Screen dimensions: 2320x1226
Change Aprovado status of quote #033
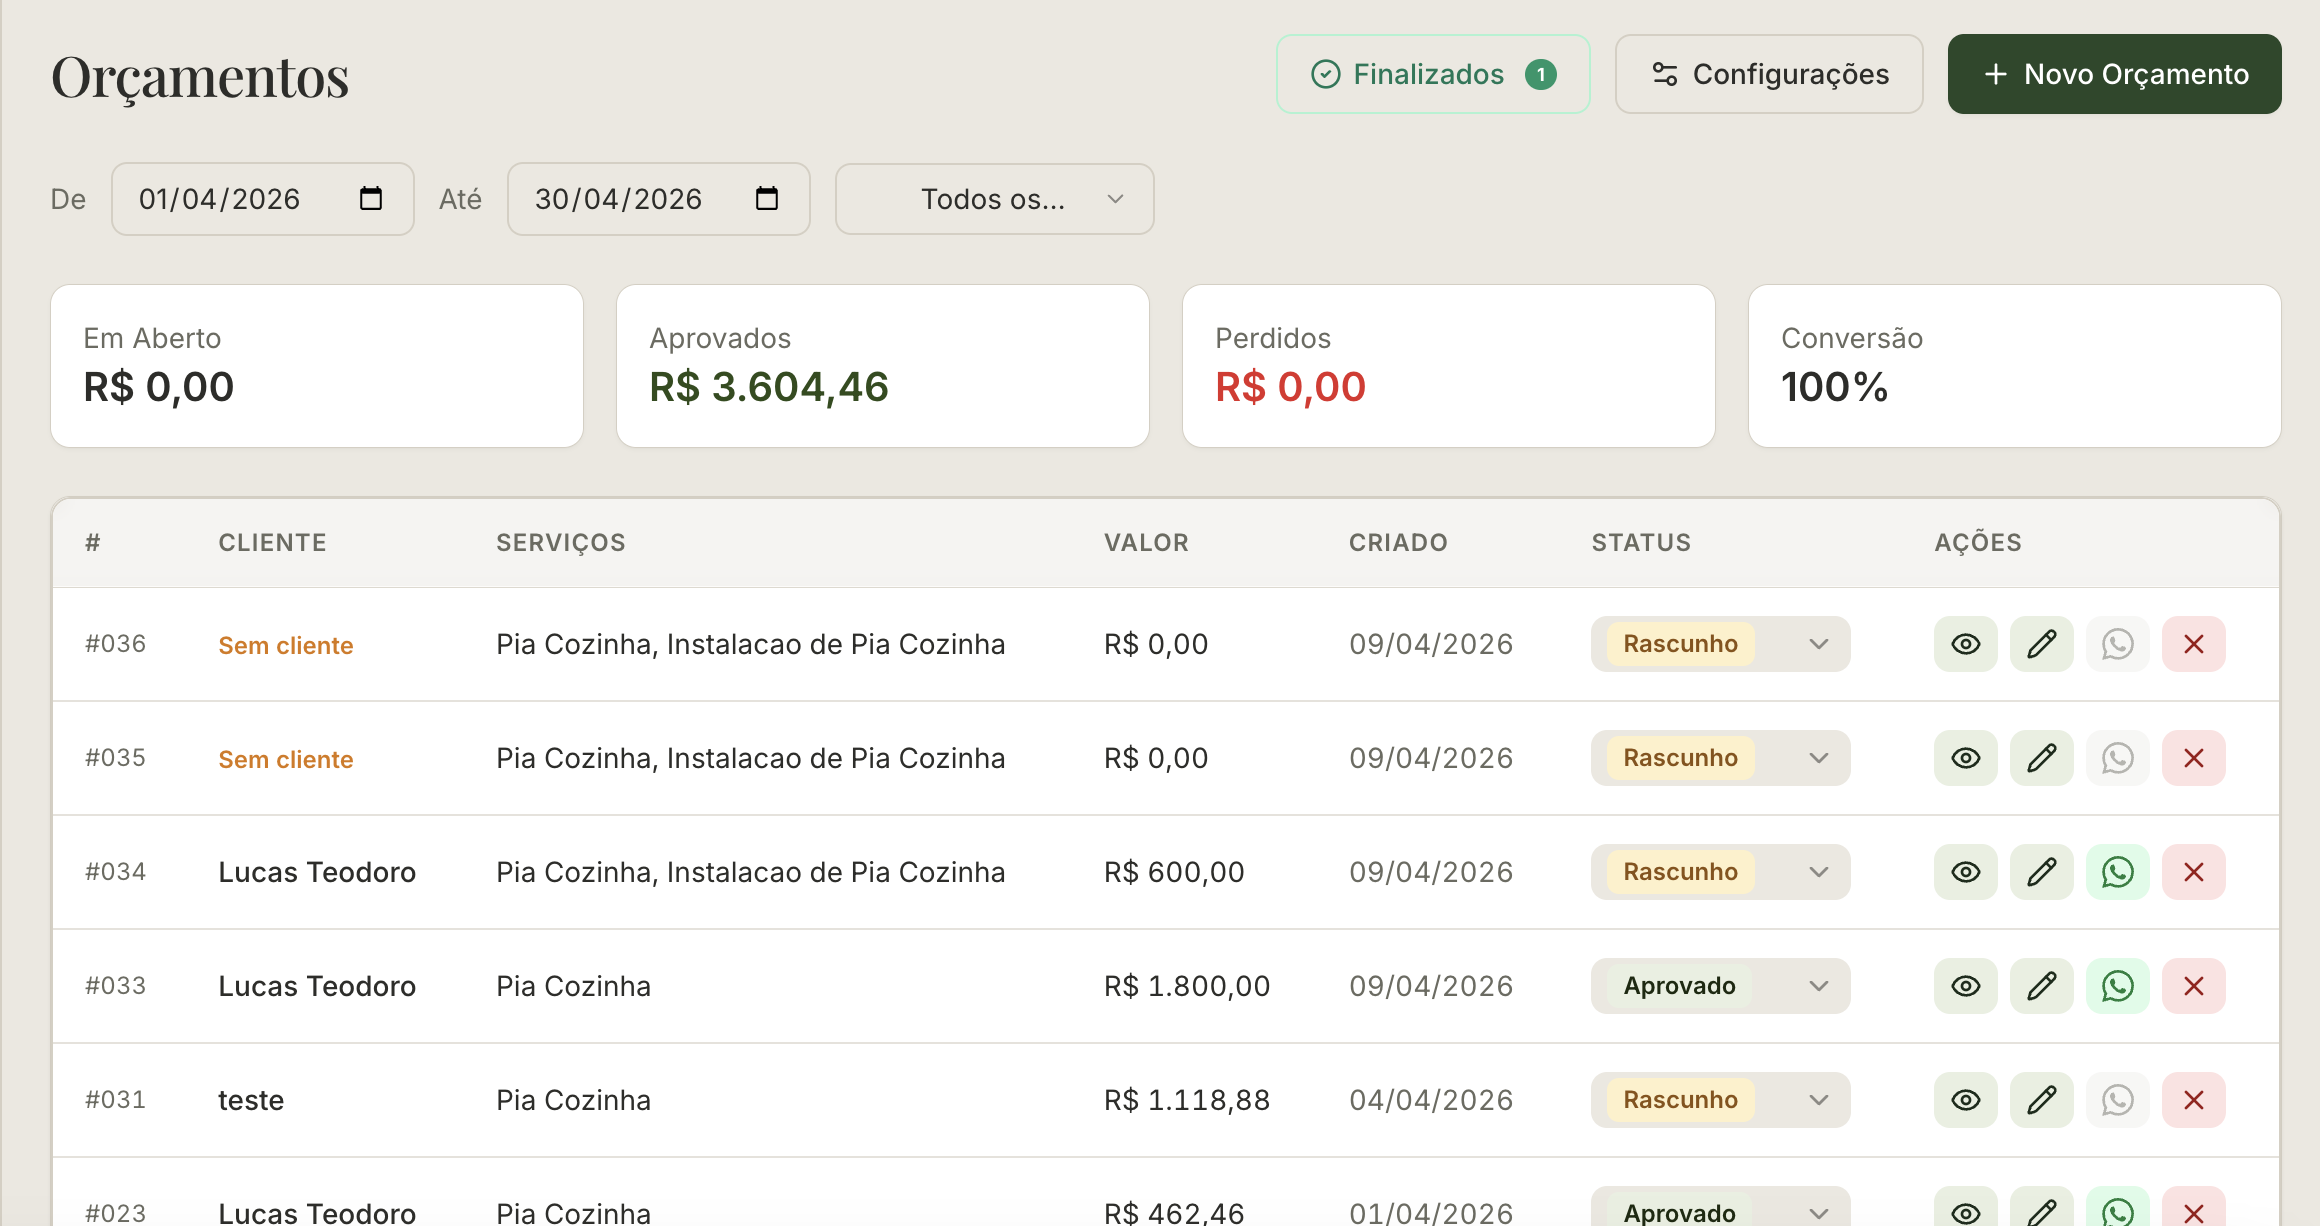click(x=1720, y=986)
